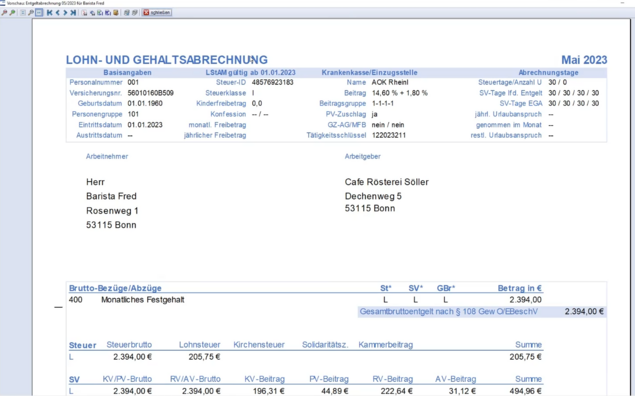635x396 pixels.
Task: Click the Krankenkasse/Einzugsstelle header
Action: tap(369, 72)
